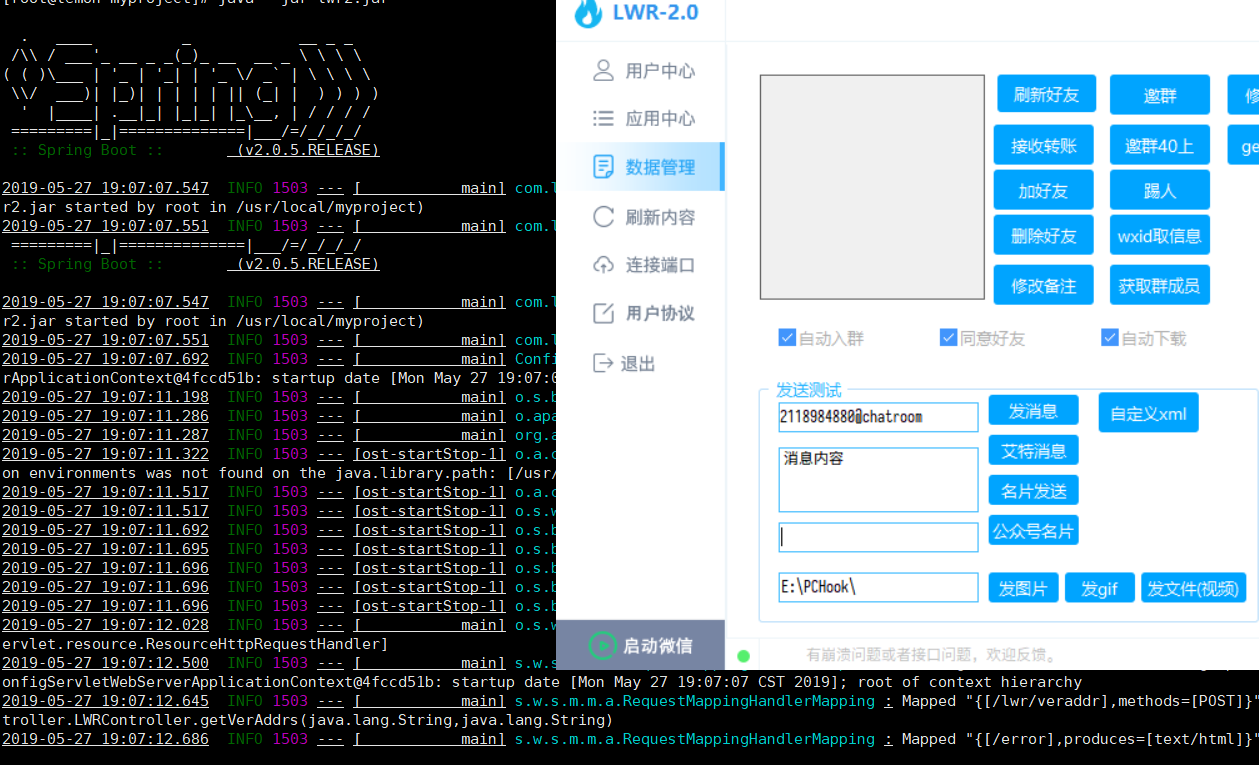Click the LWR-2.0 flame logo icon

click(589, 13)
